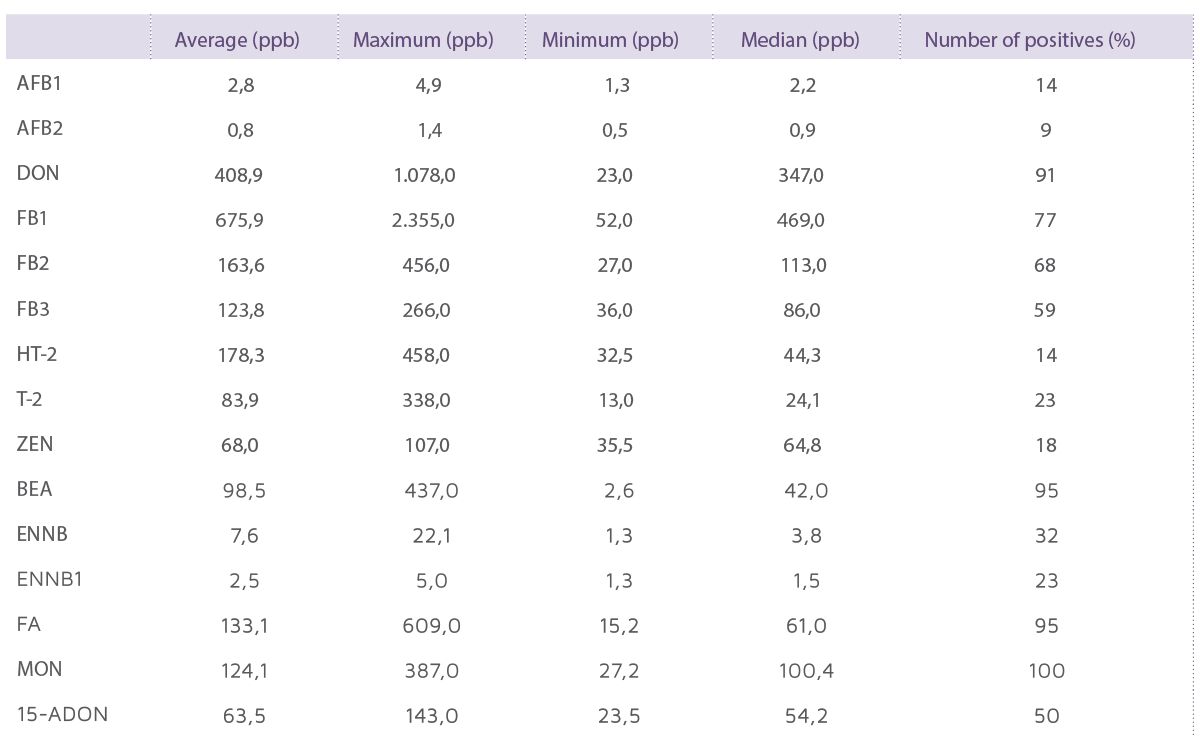The height and width of the screenshot is (736, 1200).
Task: Select the Median (ppb) column header
Action: [800, 41]
